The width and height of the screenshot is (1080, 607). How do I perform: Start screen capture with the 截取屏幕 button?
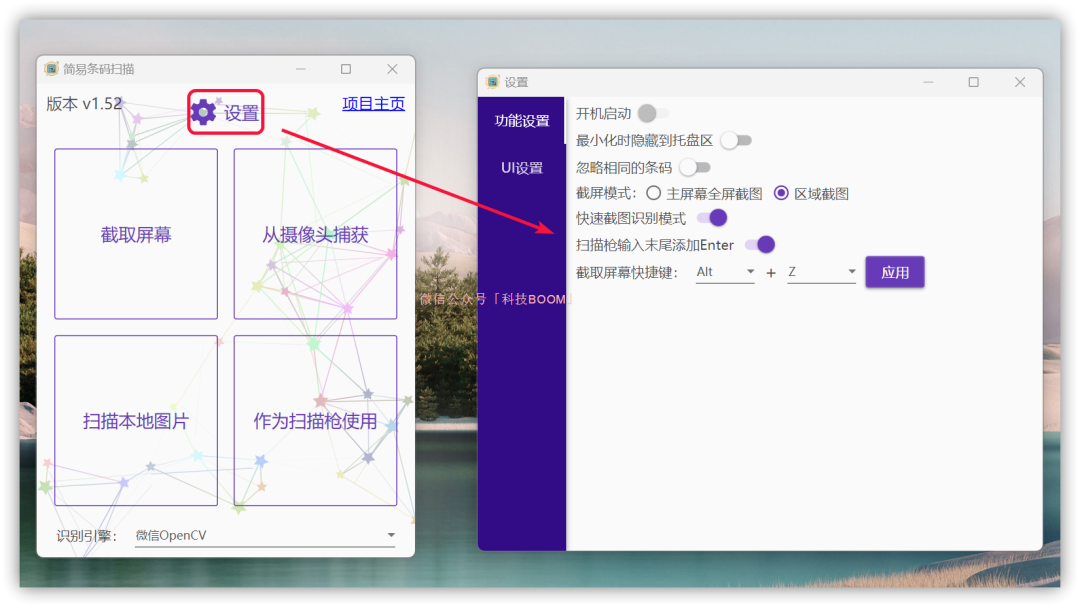(136, 234)
